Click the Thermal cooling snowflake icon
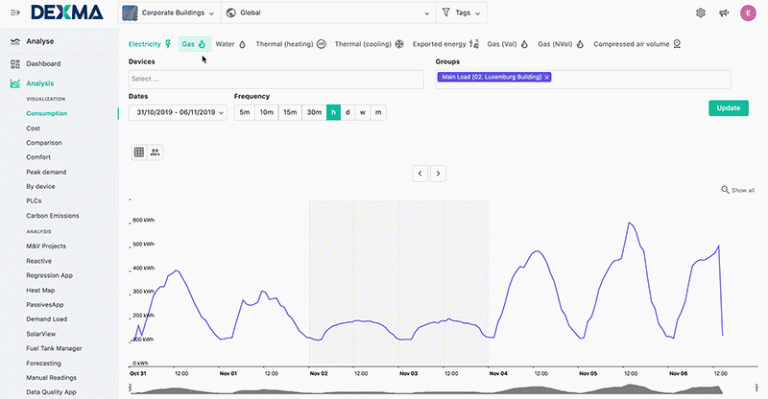This screenshot has height=399, width=768. (400, 44)
